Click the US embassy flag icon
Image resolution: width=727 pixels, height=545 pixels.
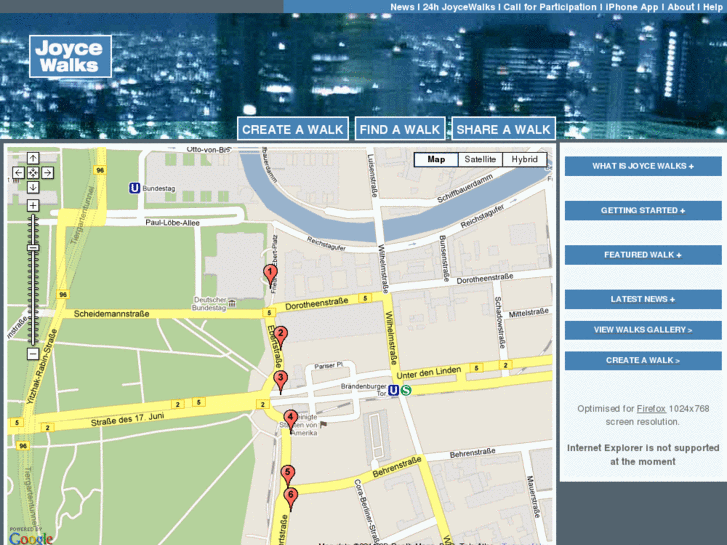tap(323, 424)
